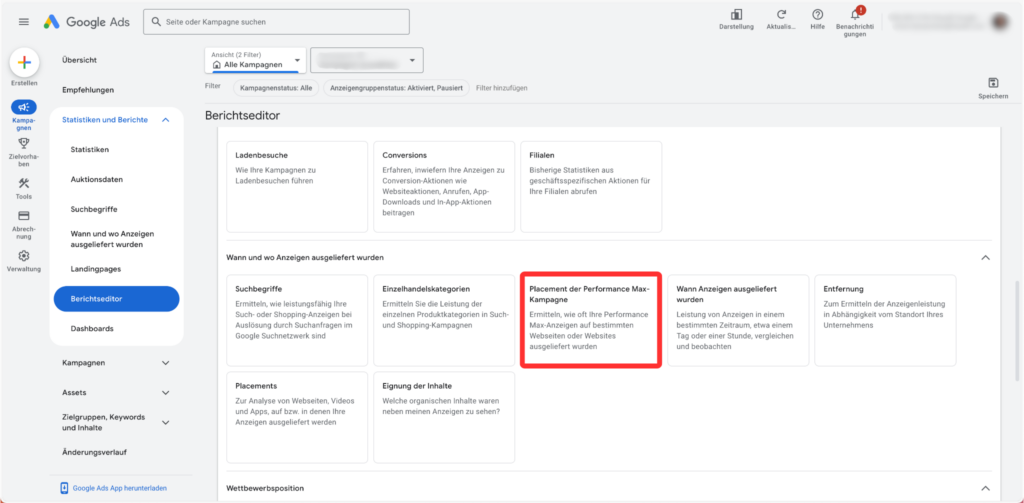This screenshot has width=1024, height=503.
Task: Click Filter hinzufügen
Action: pyautogui.click(x=502, y=88)
